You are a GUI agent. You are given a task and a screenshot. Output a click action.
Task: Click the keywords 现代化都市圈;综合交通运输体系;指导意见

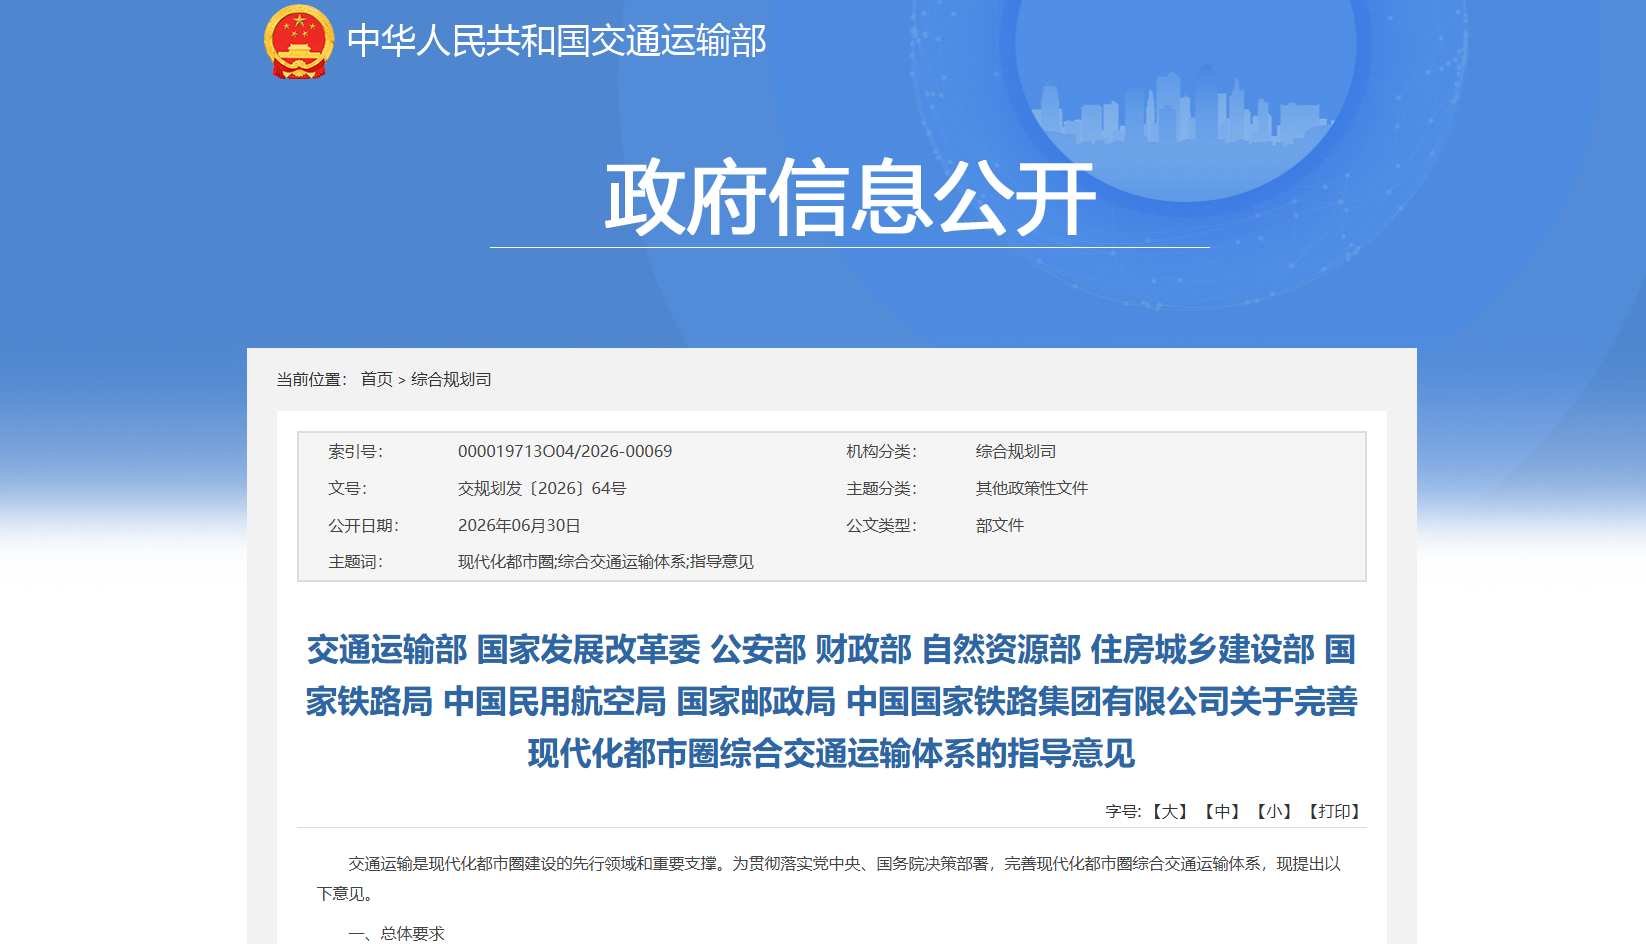tap(606, 562)
